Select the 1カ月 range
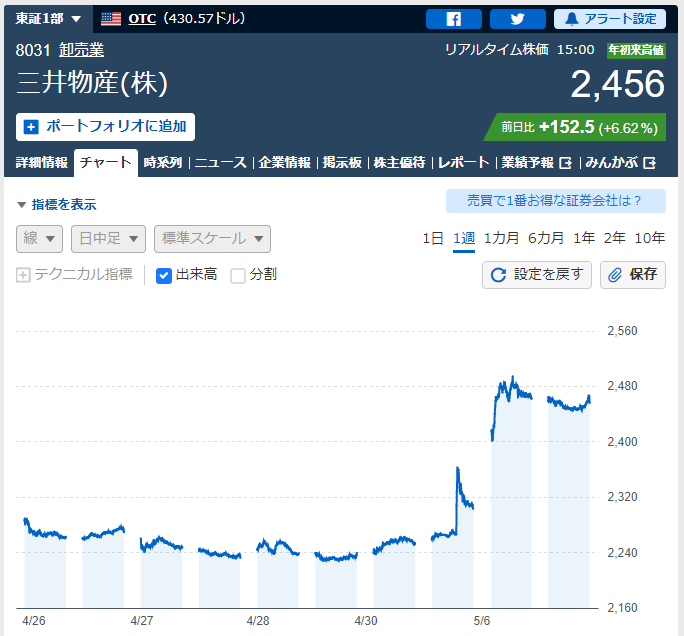The image size is (684, 636). [x=501, y=238]
